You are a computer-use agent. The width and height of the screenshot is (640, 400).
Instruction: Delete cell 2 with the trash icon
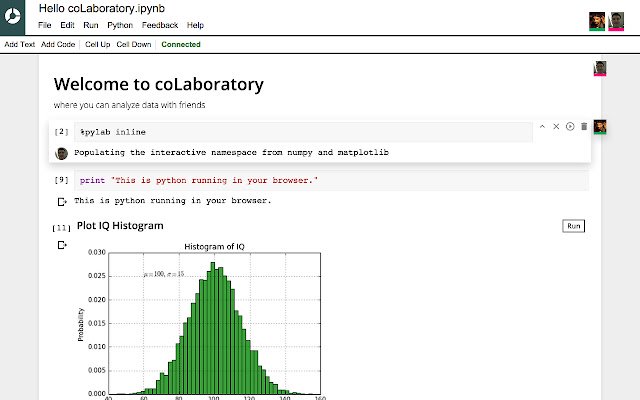584,127
